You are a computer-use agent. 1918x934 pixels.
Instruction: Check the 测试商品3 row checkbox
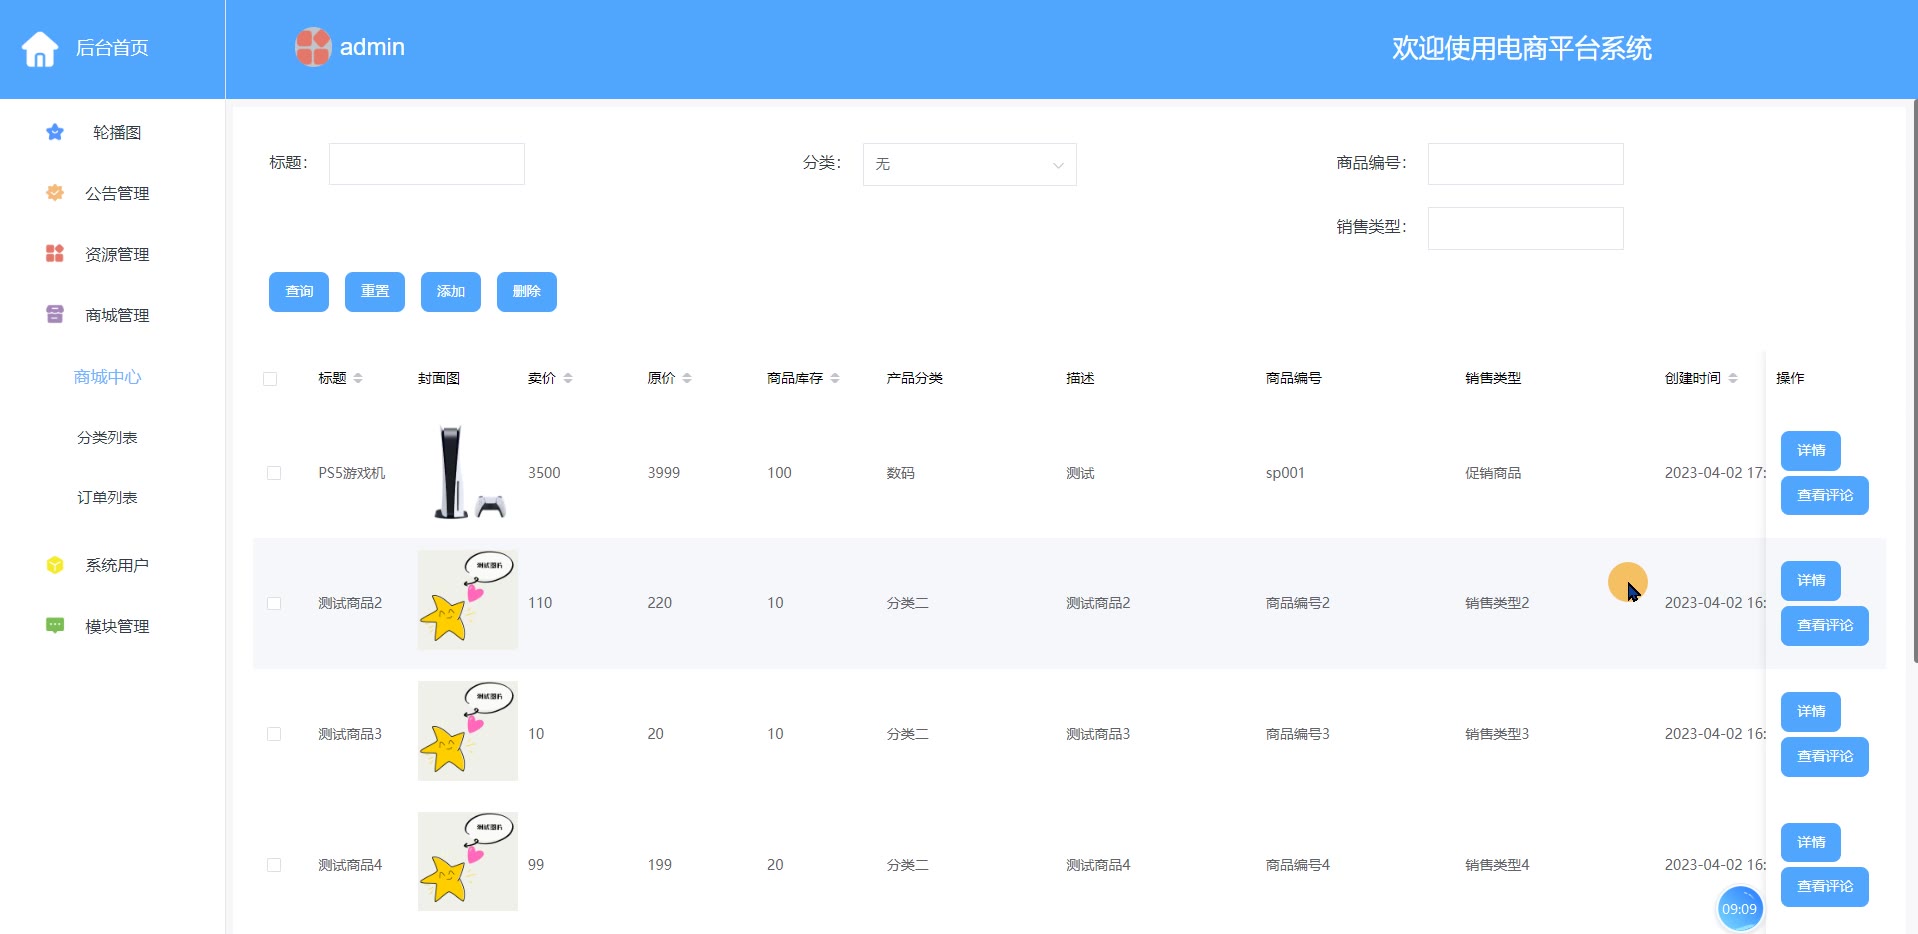pyautogui.click(x=274, y=734)
